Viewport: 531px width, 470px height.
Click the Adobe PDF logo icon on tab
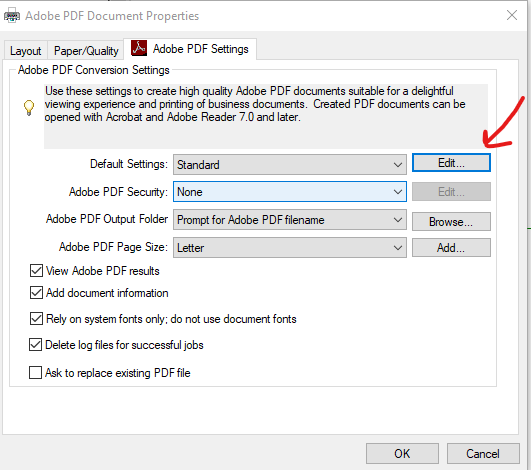139,48
